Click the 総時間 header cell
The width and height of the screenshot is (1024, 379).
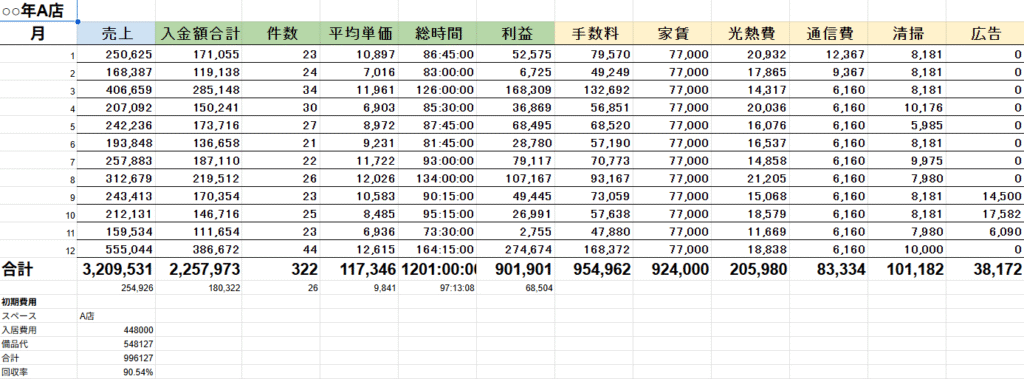pyautogui.click(x=437, y=34)
